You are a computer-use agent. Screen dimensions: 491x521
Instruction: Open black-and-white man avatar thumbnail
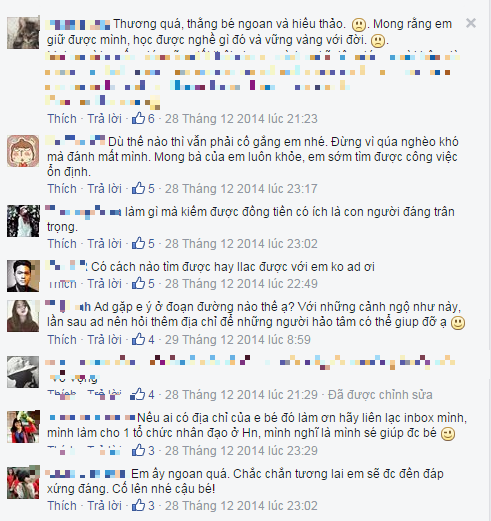23,276
